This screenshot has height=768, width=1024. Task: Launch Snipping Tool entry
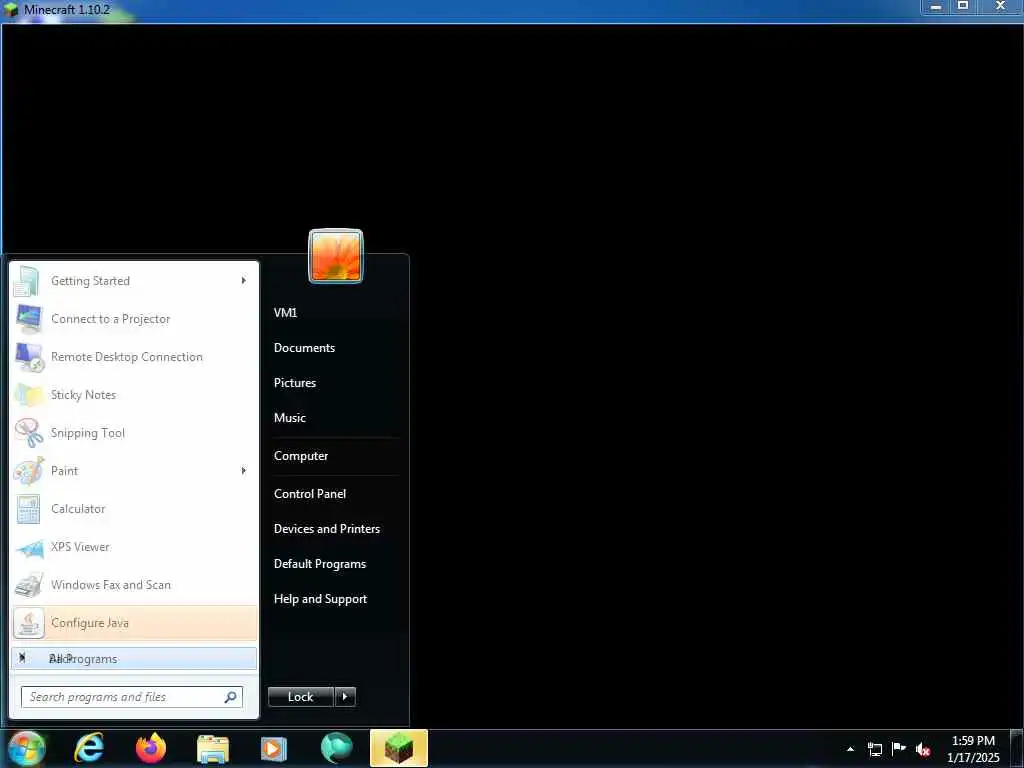tap(135, 433)
